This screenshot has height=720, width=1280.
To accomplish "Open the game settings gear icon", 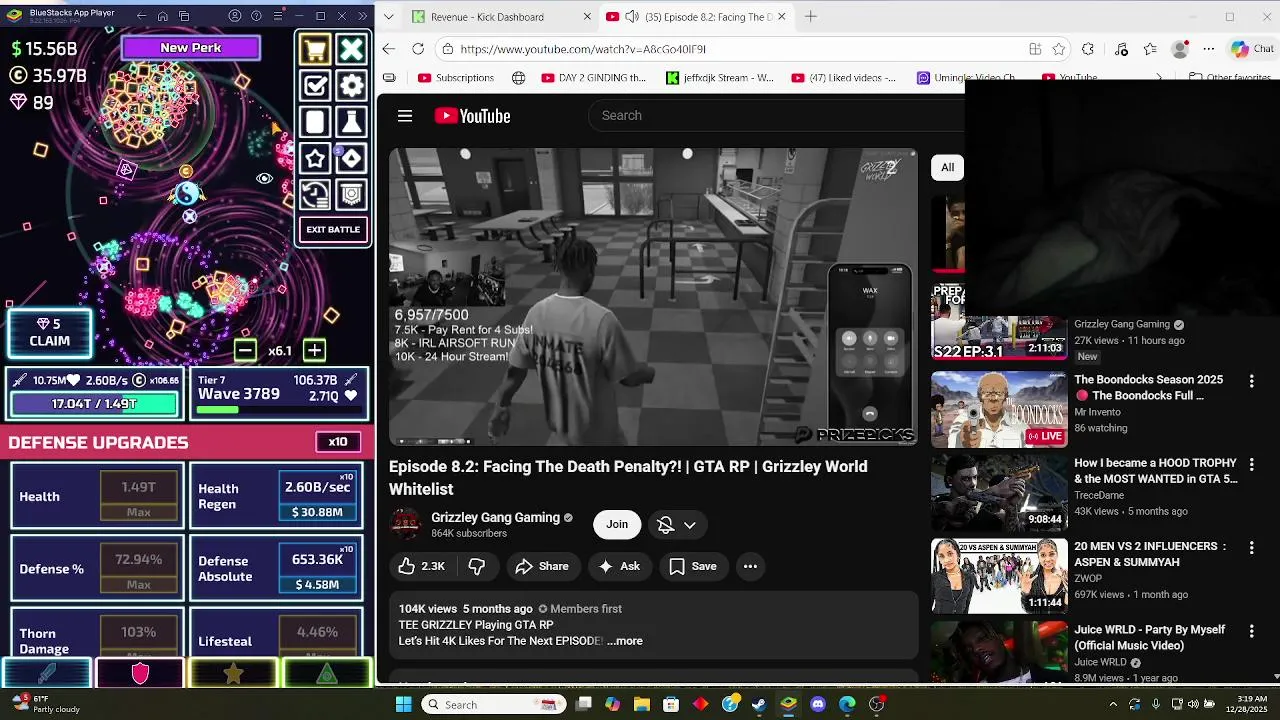I will (x=351, y=86).
